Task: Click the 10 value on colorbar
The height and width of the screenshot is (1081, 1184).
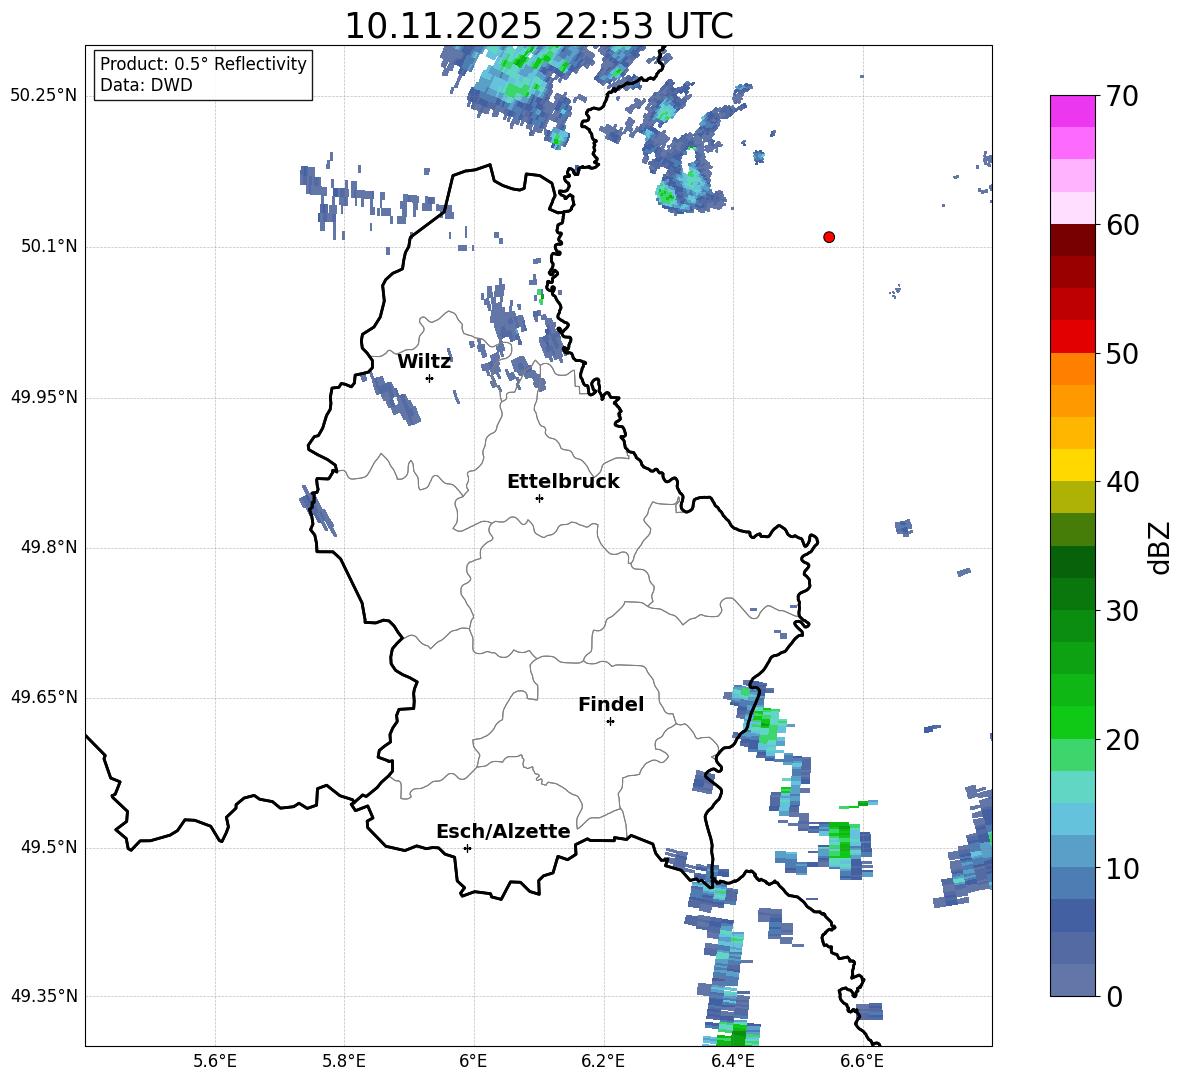Action: coord(1122,869)
